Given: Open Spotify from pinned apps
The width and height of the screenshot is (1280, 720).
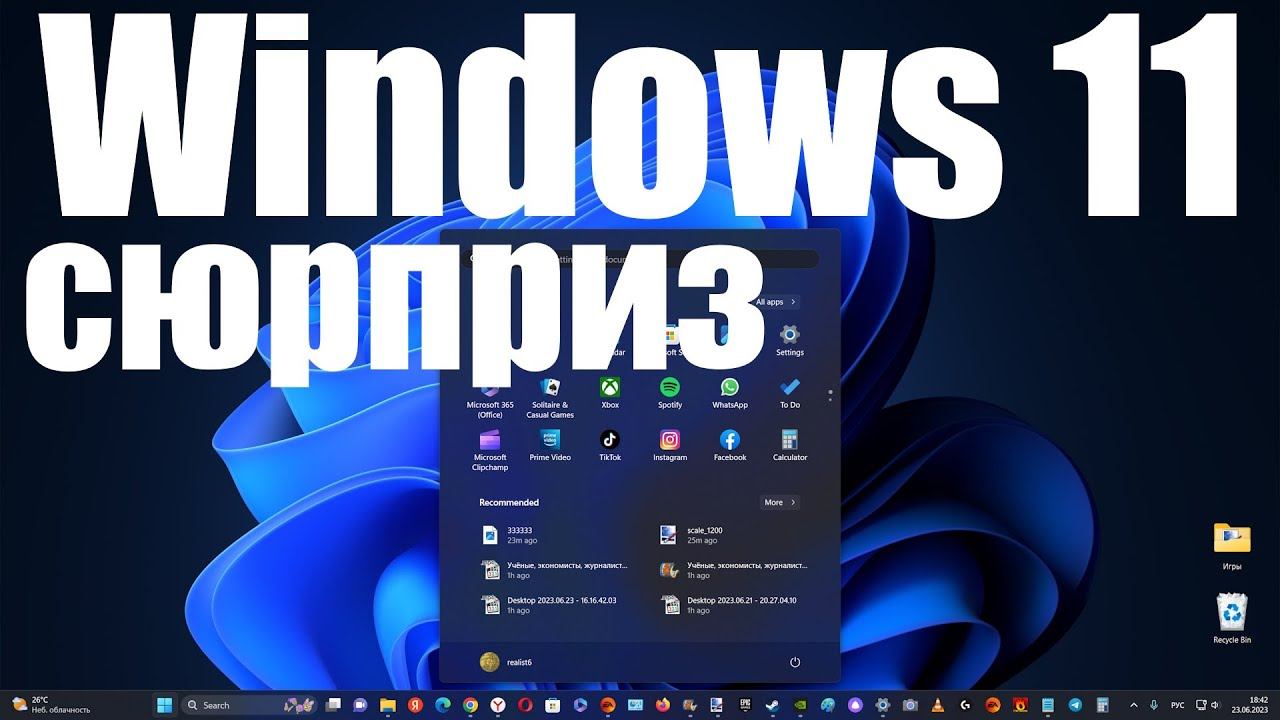Looking at the screenshot, I should pos(670,393).
